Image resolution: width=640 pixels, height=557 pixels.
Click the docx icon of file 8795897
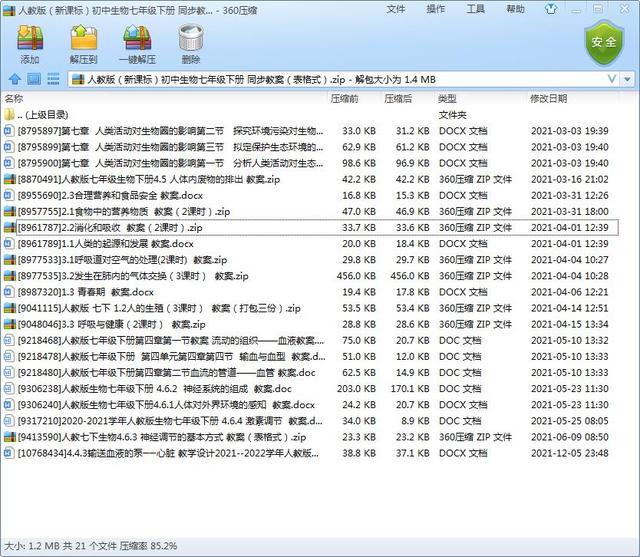9,131
